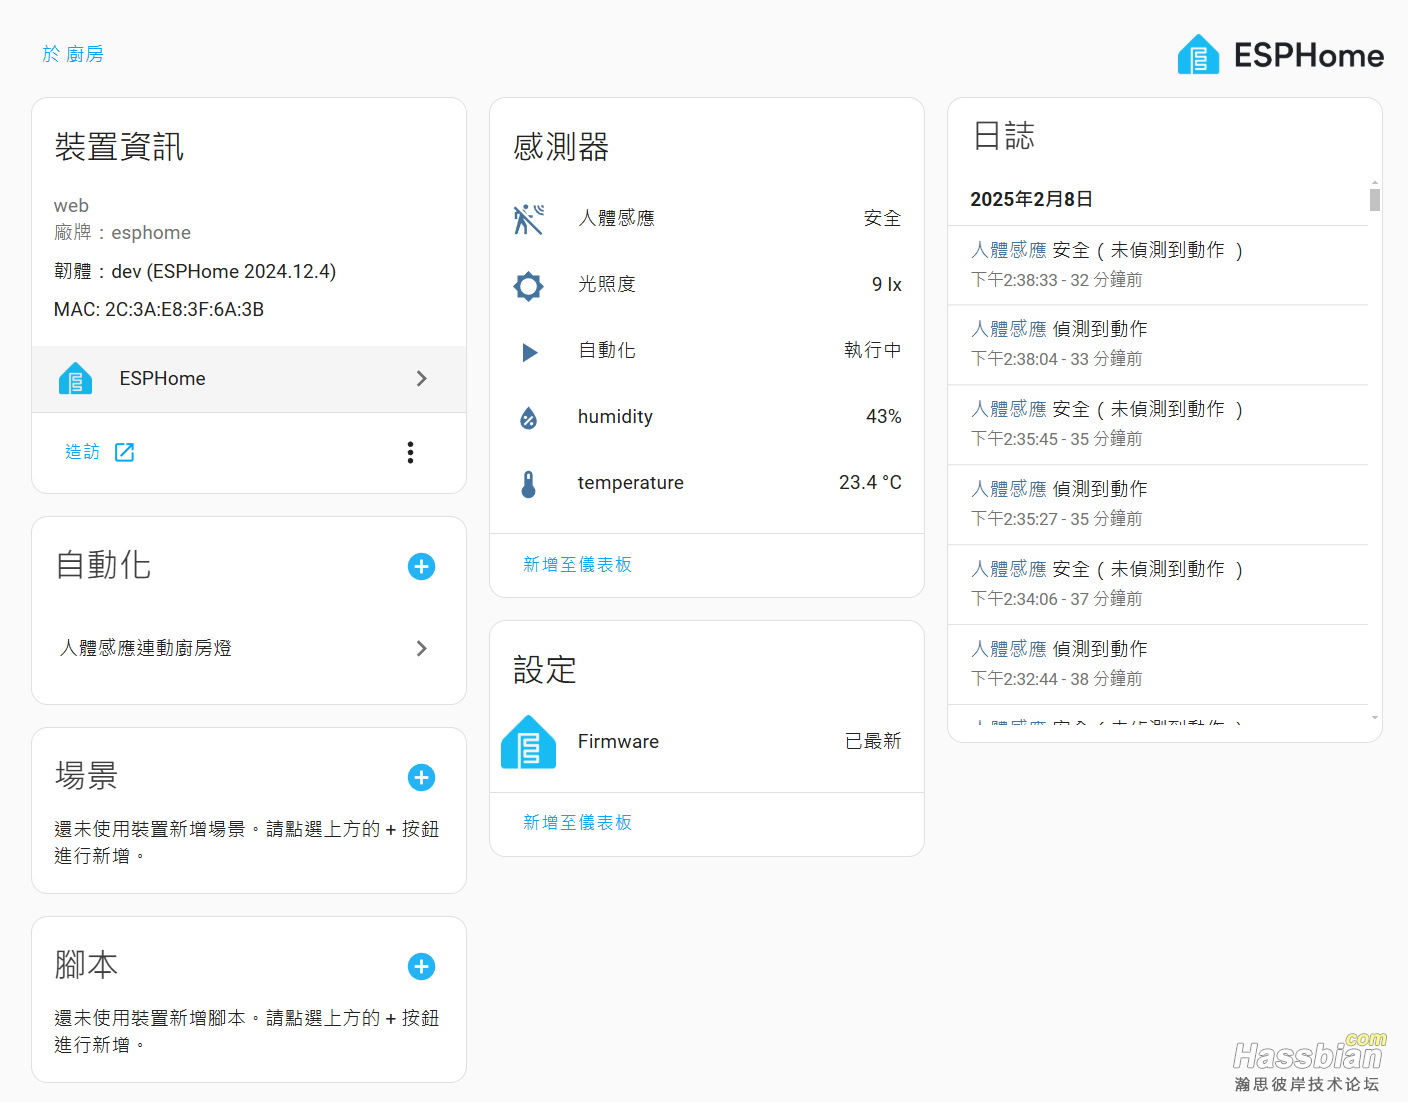
Task: Click the motion sensor icon for 人體感應
Action: [x=528, y=219]
